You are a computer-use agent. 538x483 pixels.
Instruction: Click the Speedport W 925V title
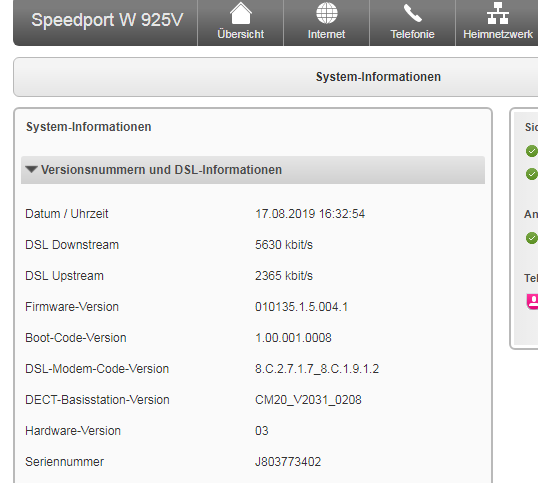click(107, 20)
